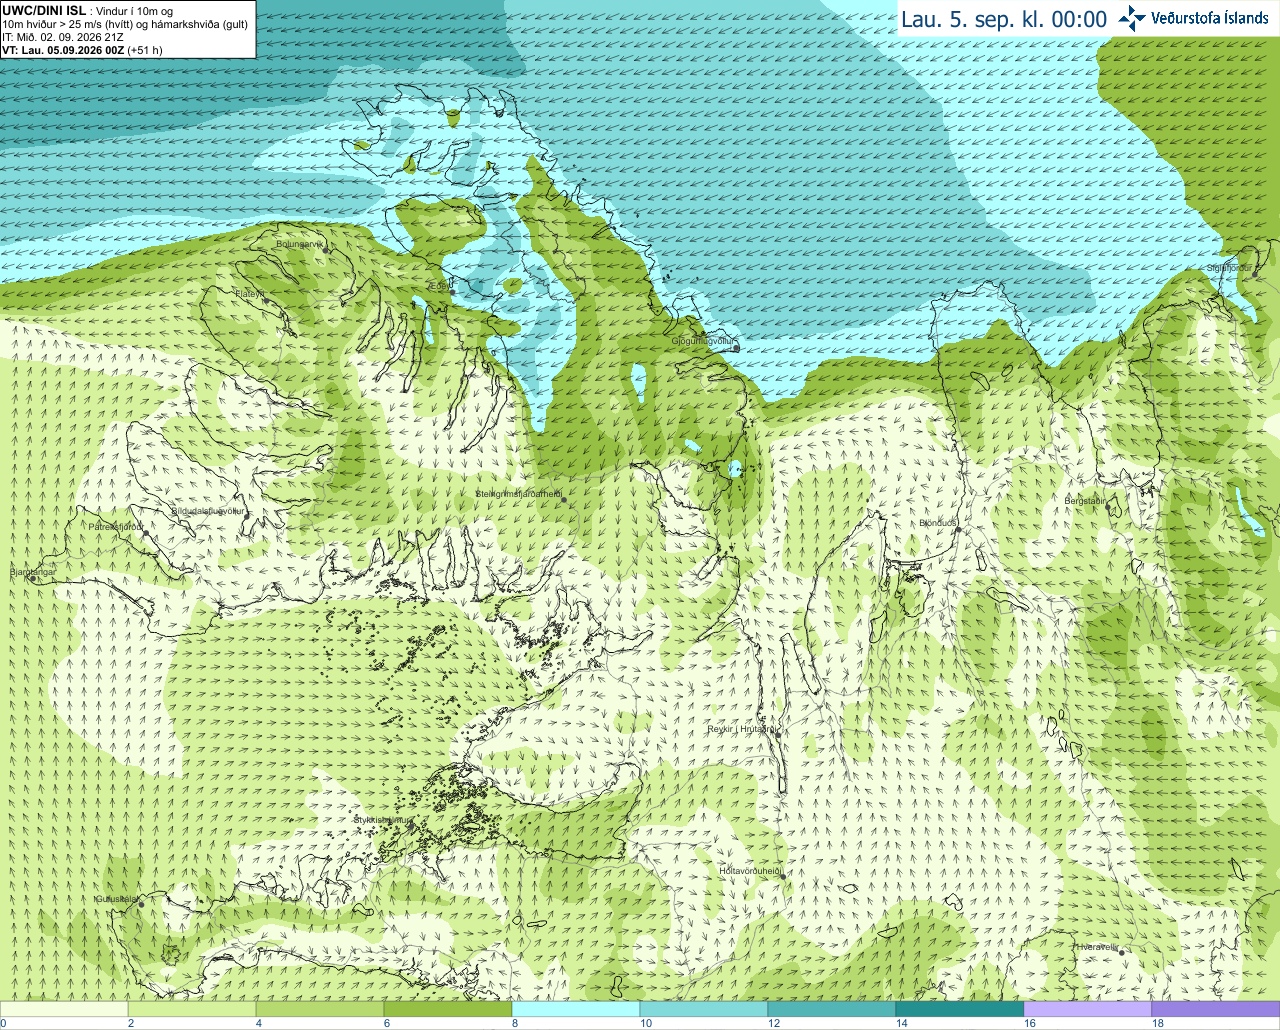
Task: Select the 16–18 m/s purple legend swatch
Action: (1088, 1009)
